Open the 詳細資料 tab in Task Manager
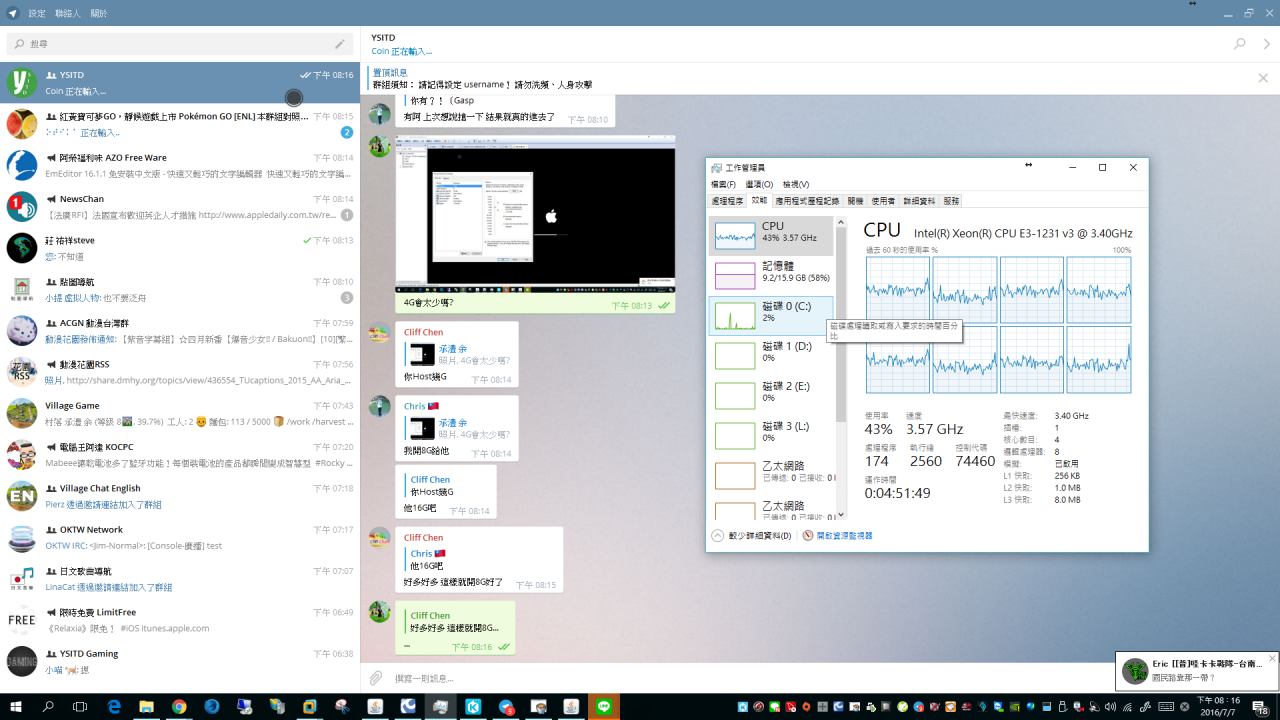Screen dimensions: 1280x720 pyautogui.click(x=918, y=201)
